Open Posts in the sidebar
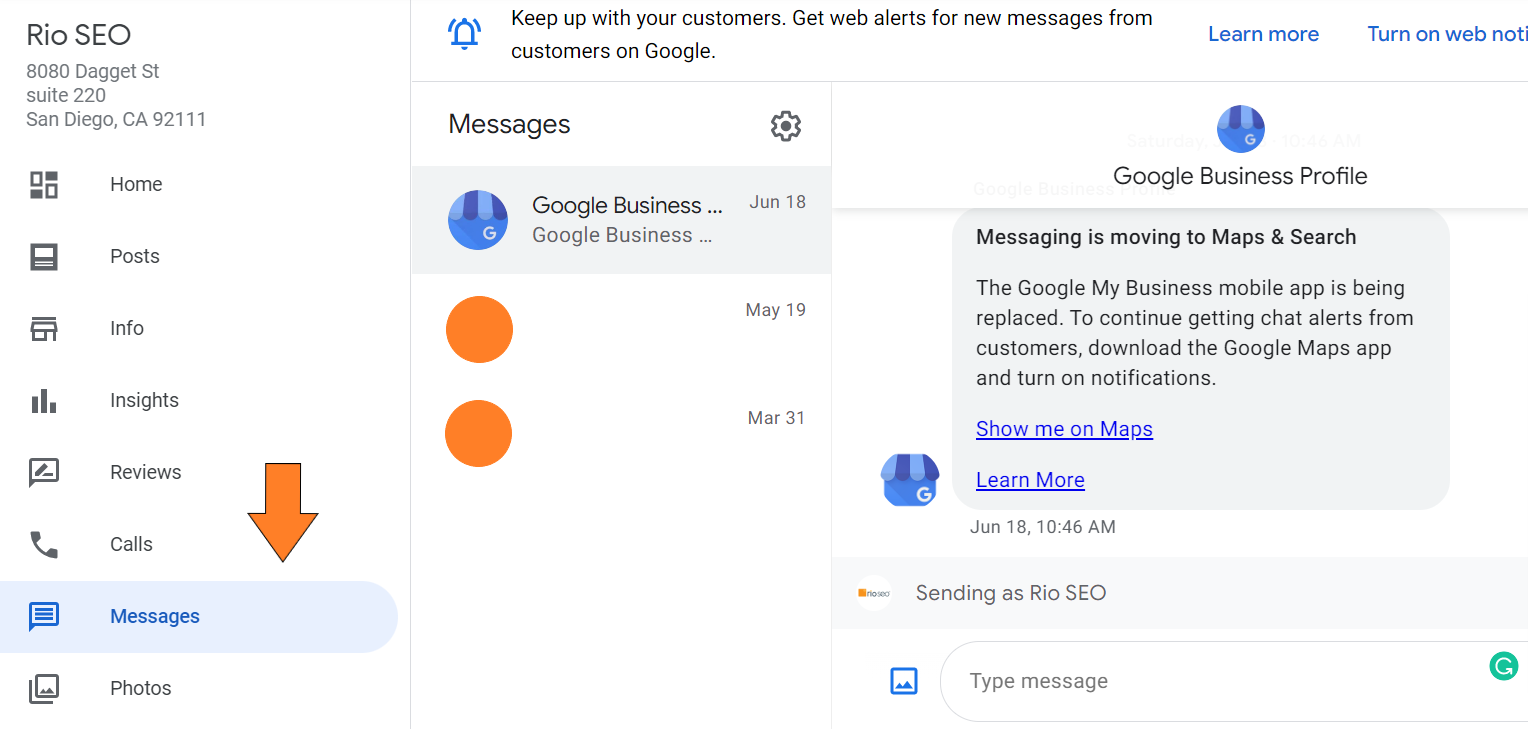1528x729 pixels. [x=134, y=256]
